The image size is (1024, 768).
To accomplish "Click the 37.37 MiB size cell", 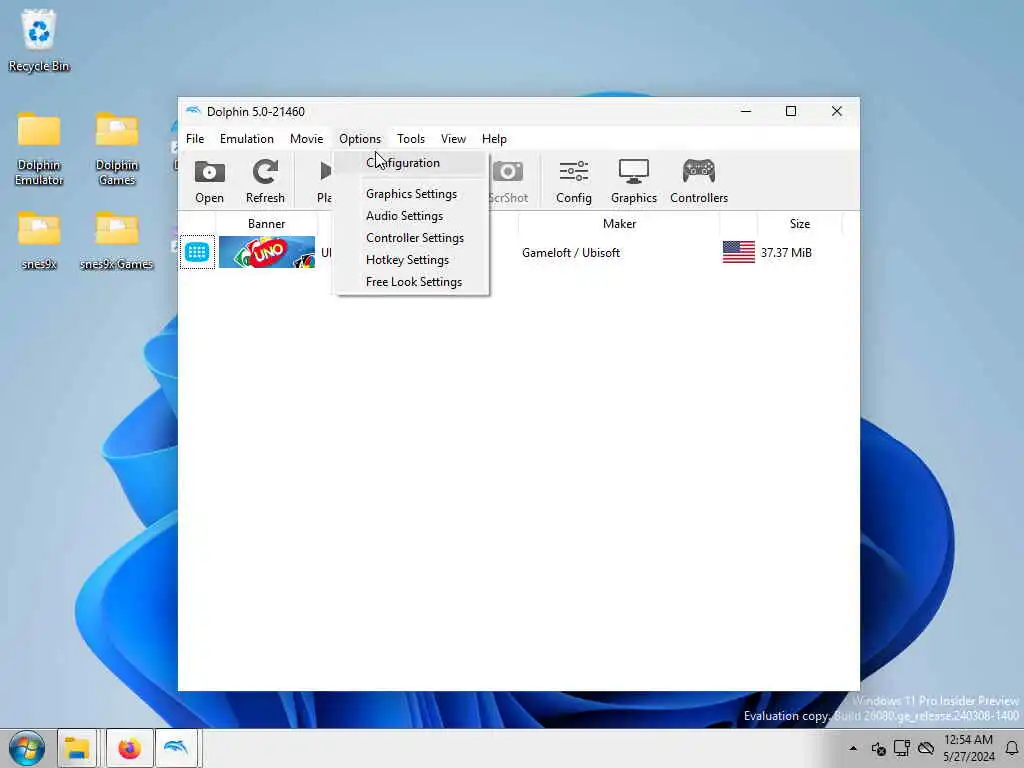I will [x=786, y=253].
